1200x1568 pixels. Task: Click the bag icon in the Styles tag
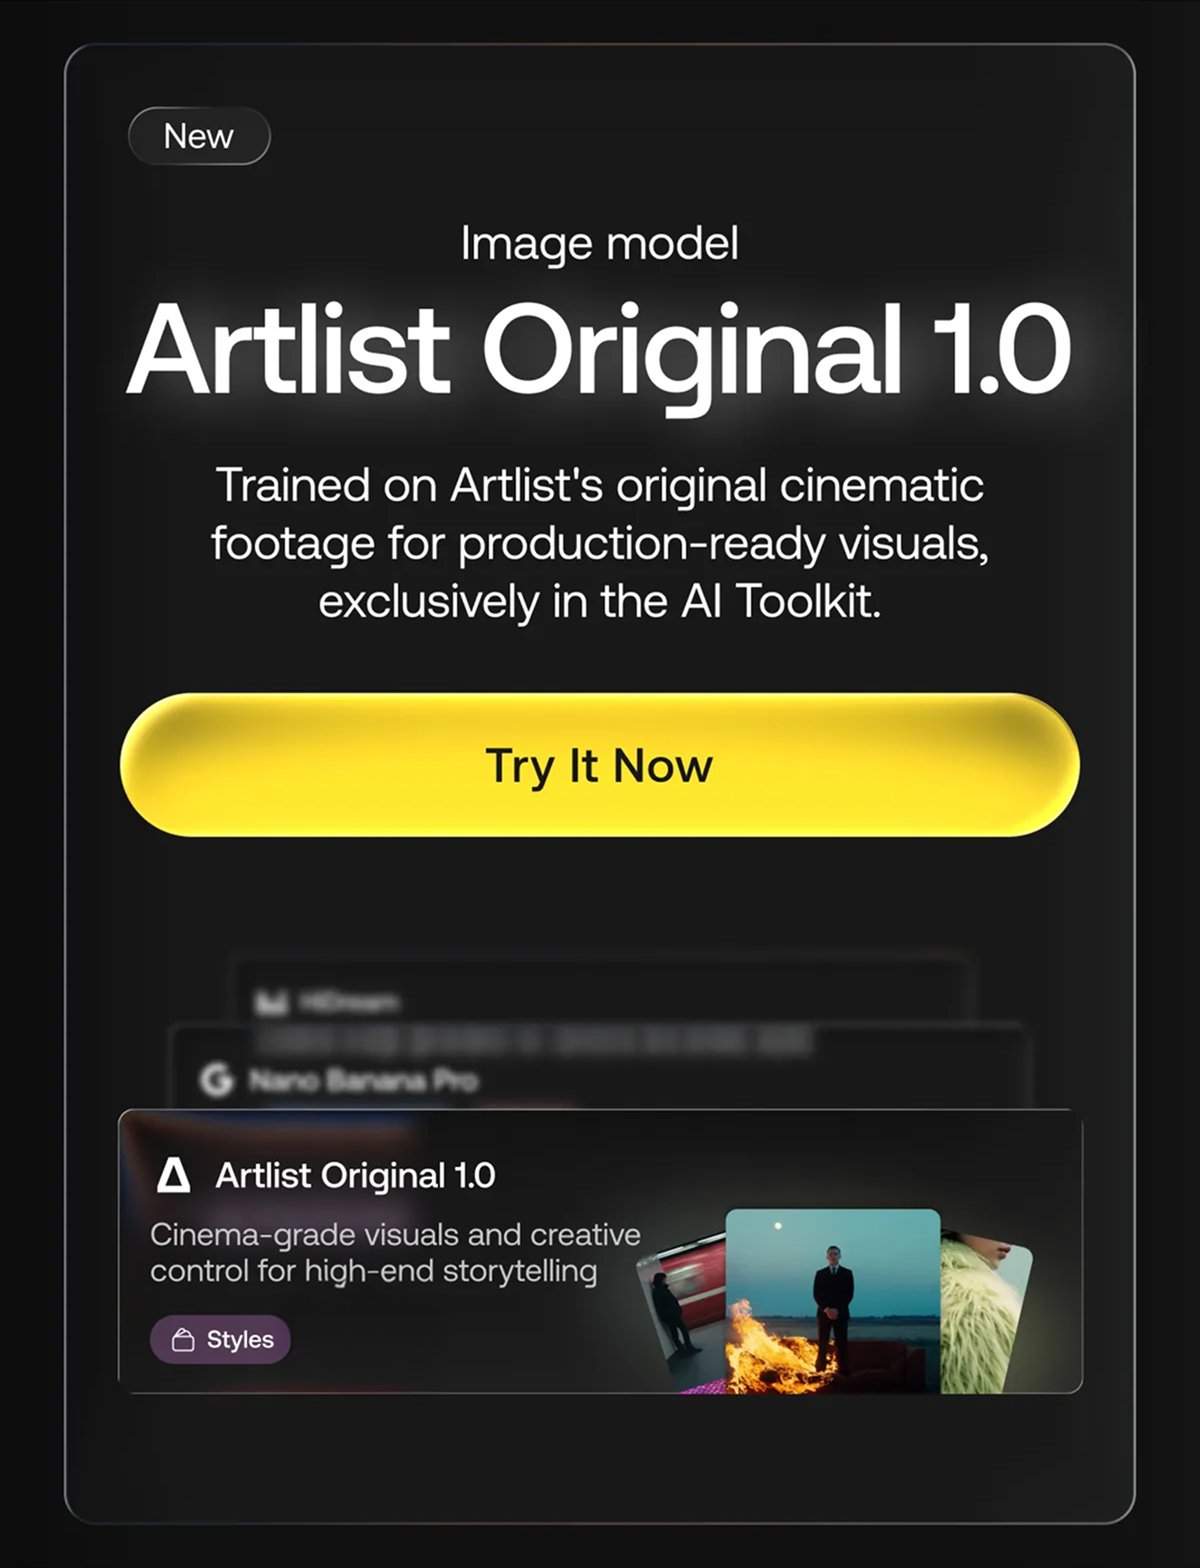point(183,1340)
